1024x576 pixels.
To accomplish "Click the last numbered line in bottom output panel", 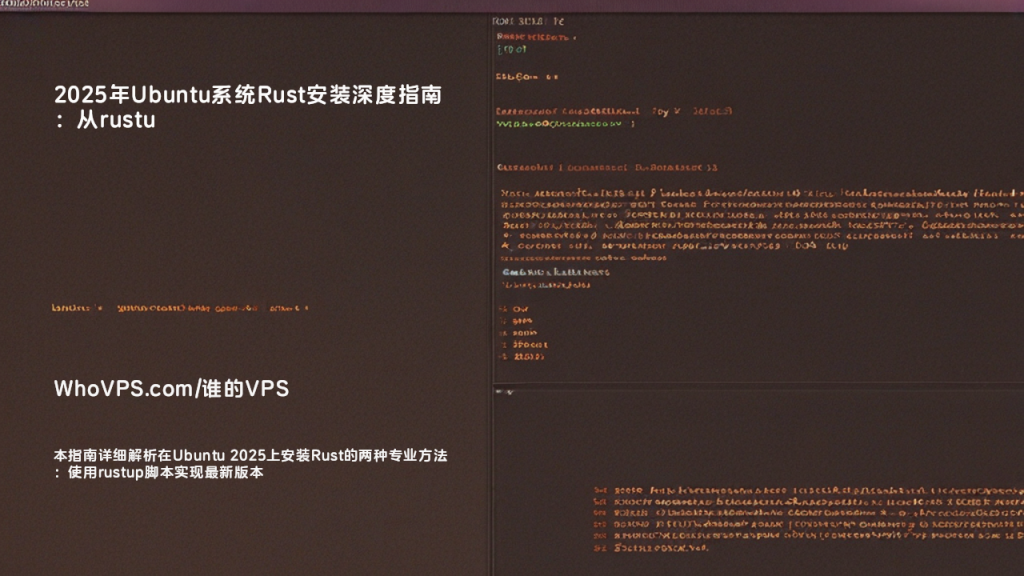I will pyautogui.click(x=651, y=548).
